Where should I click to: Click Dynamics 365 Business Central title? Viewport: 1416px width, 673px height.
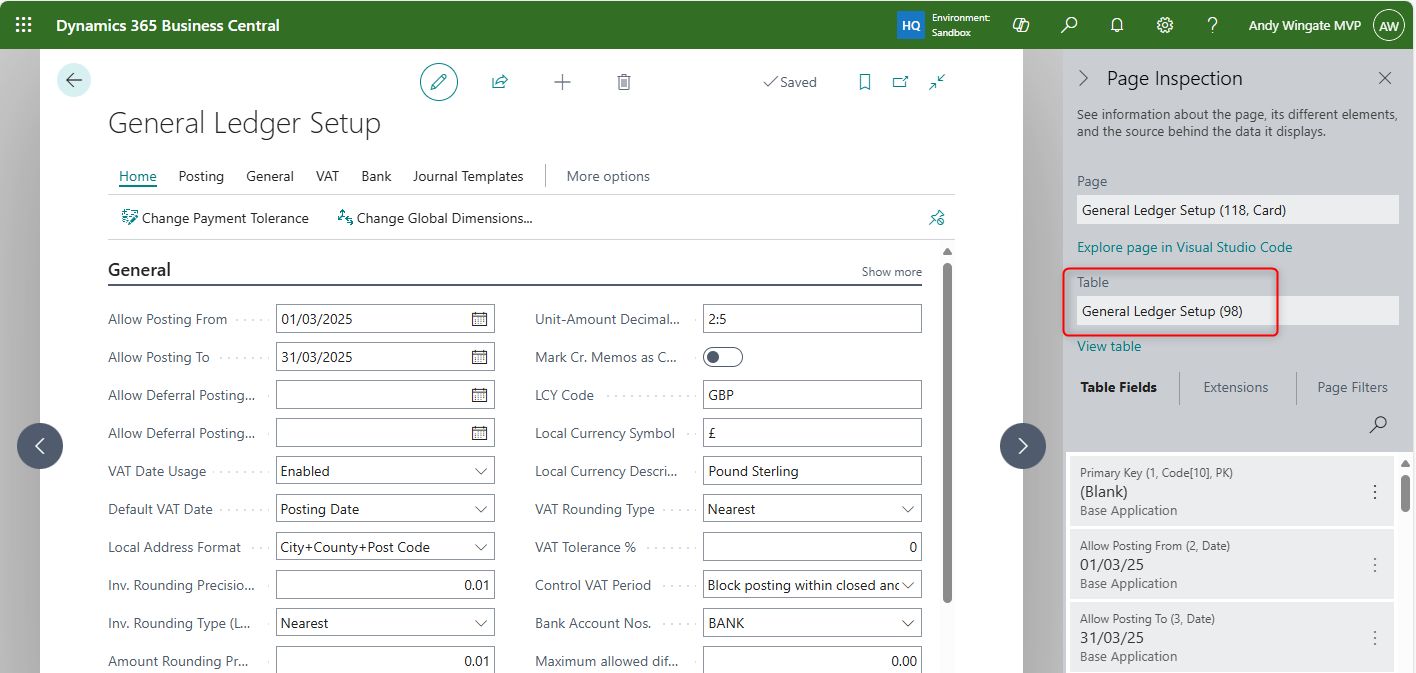pos(168,26)
